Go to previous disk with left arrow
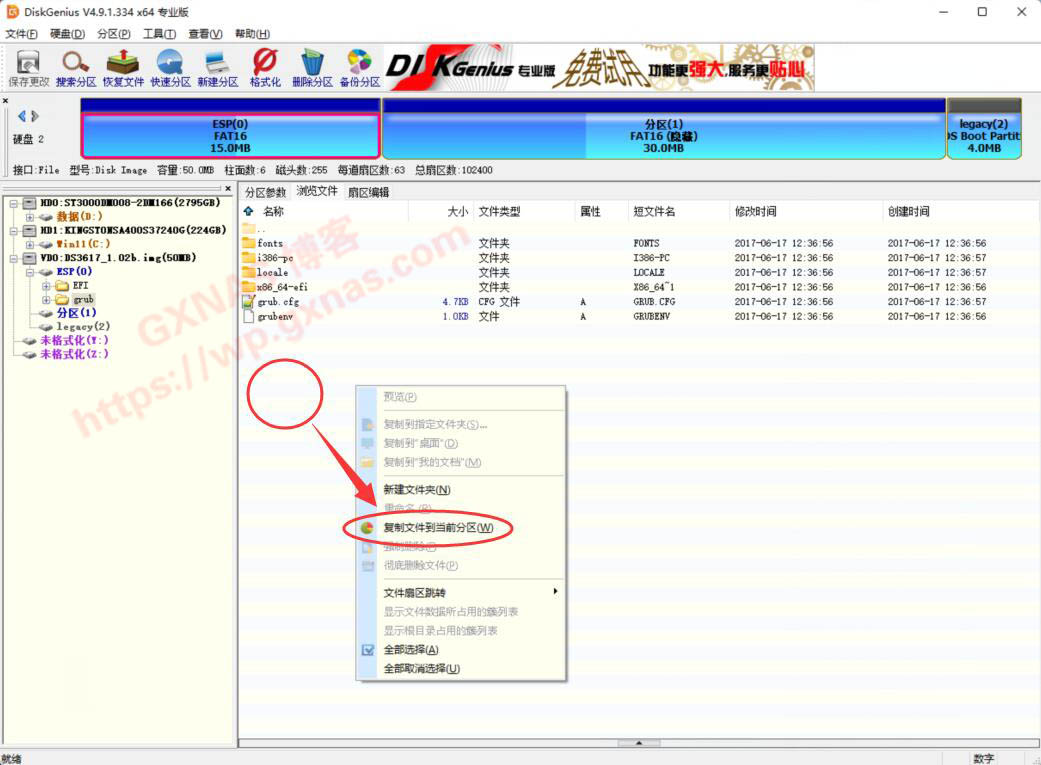The height and width of the screenshot is (765, 1041). coord(22,116)
